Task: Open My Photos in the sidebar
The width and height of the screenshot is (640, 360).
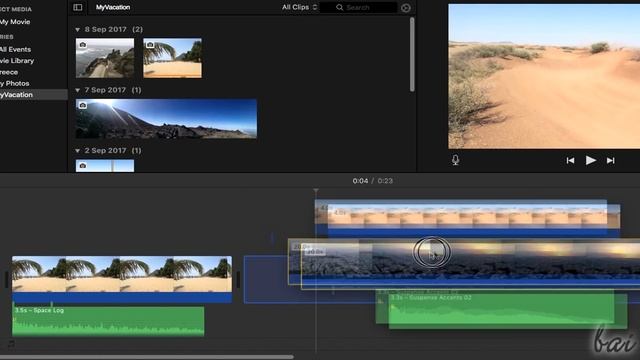Action: [x=15, y=83]
